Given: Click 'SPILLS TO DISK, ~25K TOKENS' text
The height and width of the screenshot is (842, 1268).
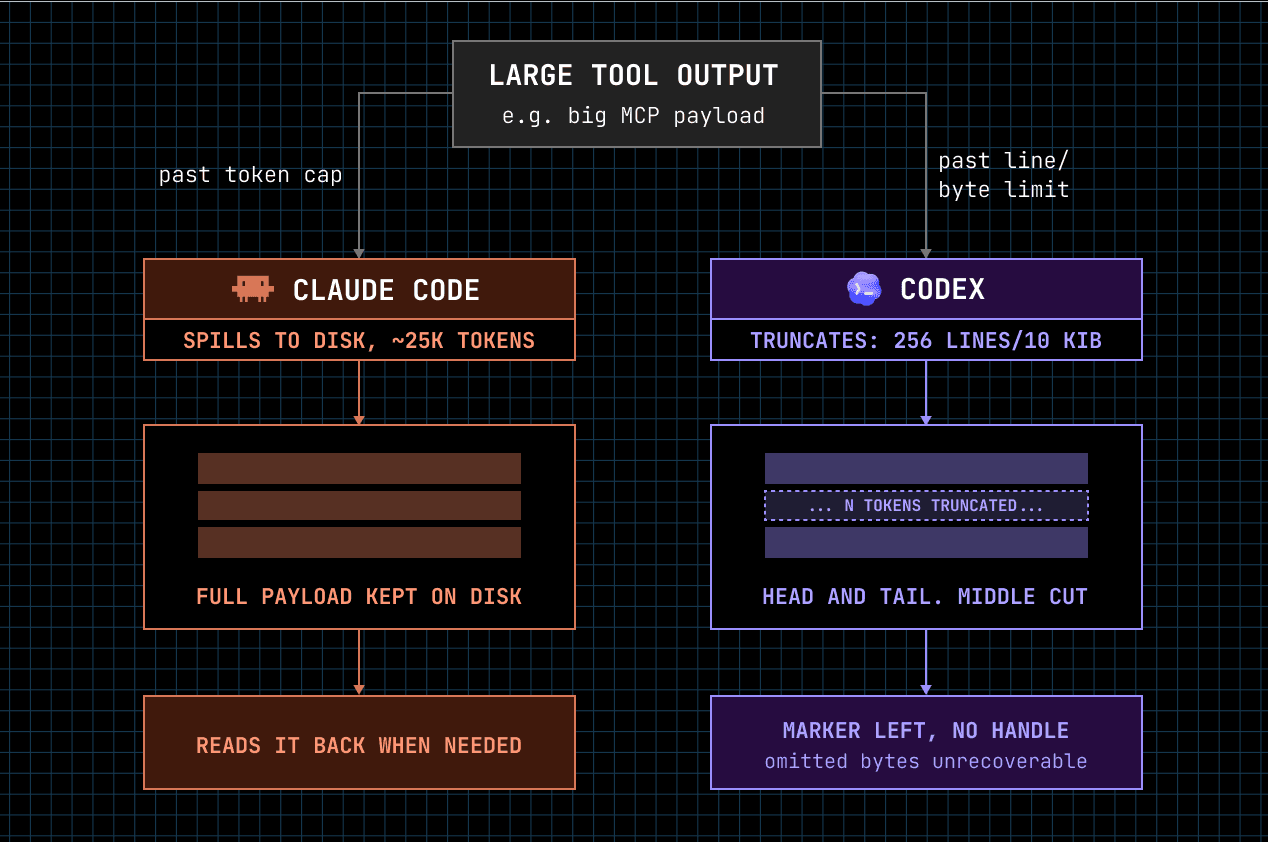Looking at the screenshot, I should (359, 340).
